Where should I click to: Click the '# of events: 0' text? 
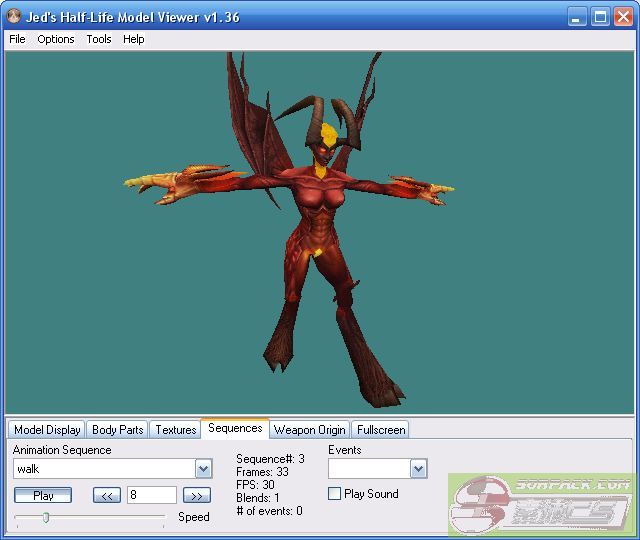269,511
